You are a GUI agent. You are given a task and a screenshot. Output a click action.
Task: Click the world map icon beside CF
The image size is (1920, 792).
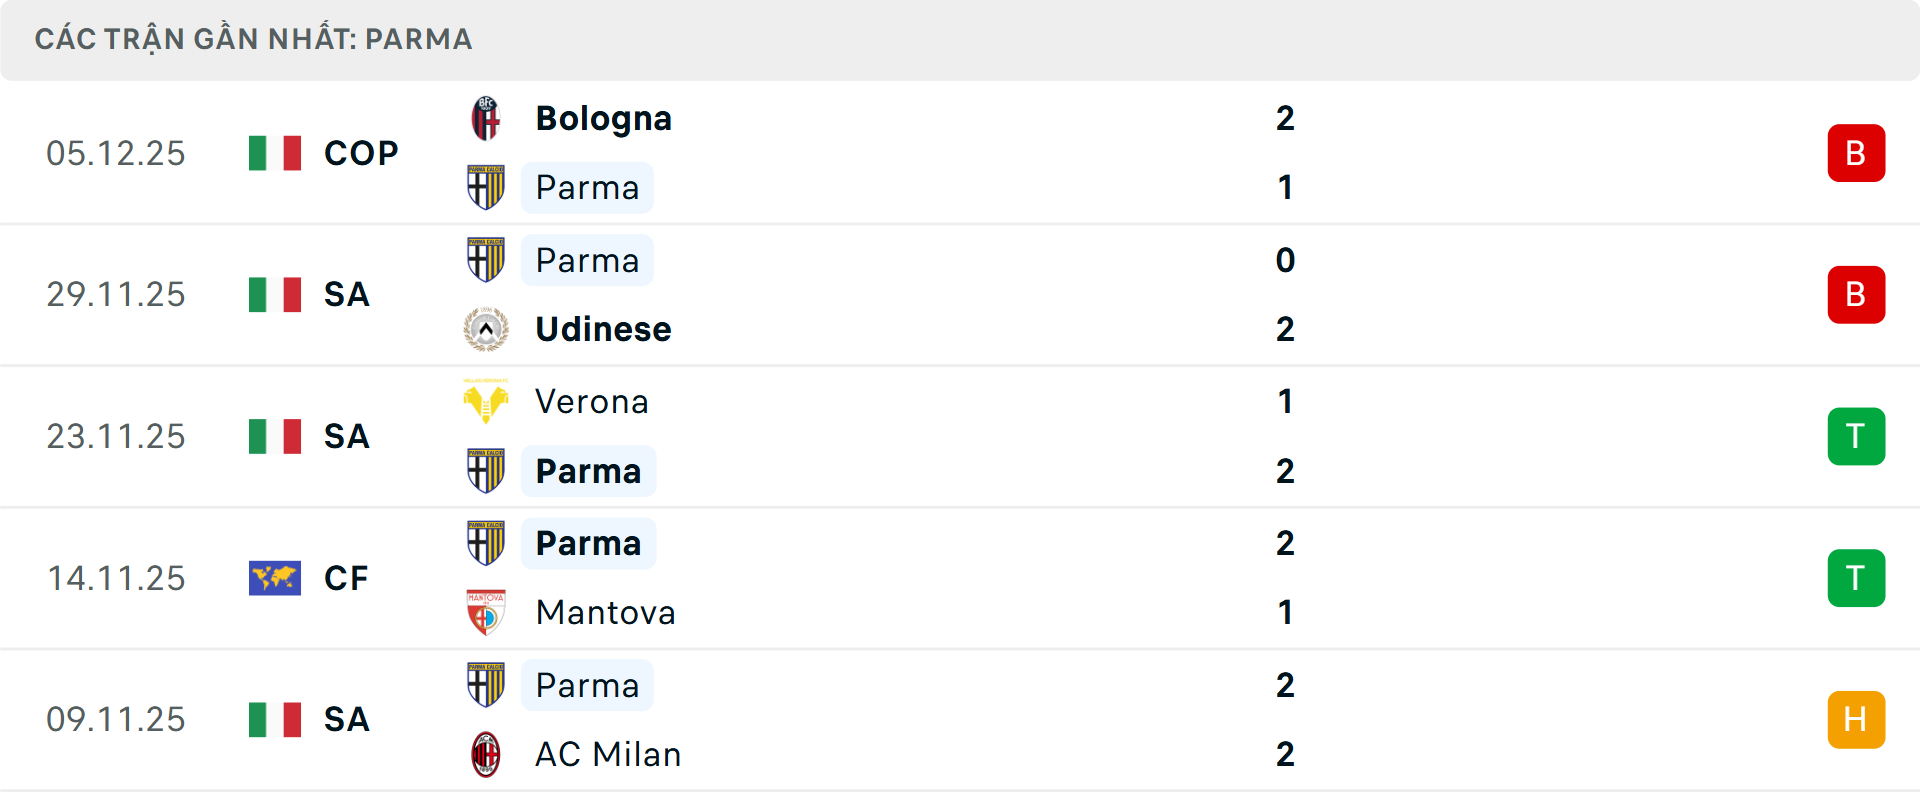(x=275, y=577)
